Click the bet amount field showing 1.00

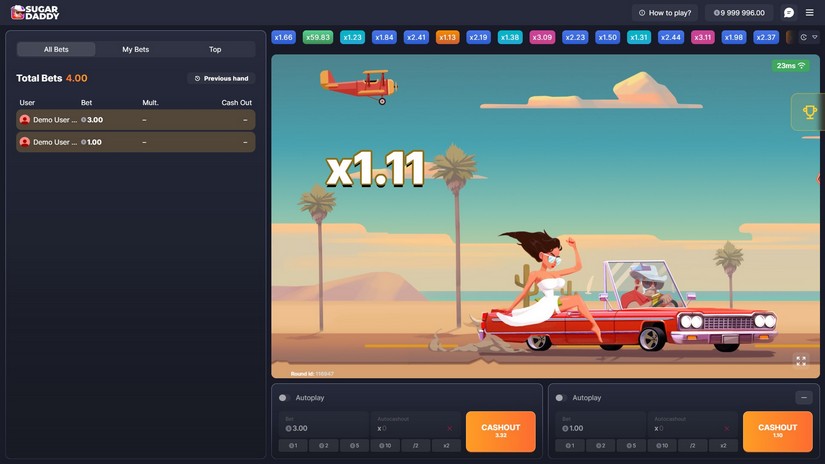click(600, 424)
